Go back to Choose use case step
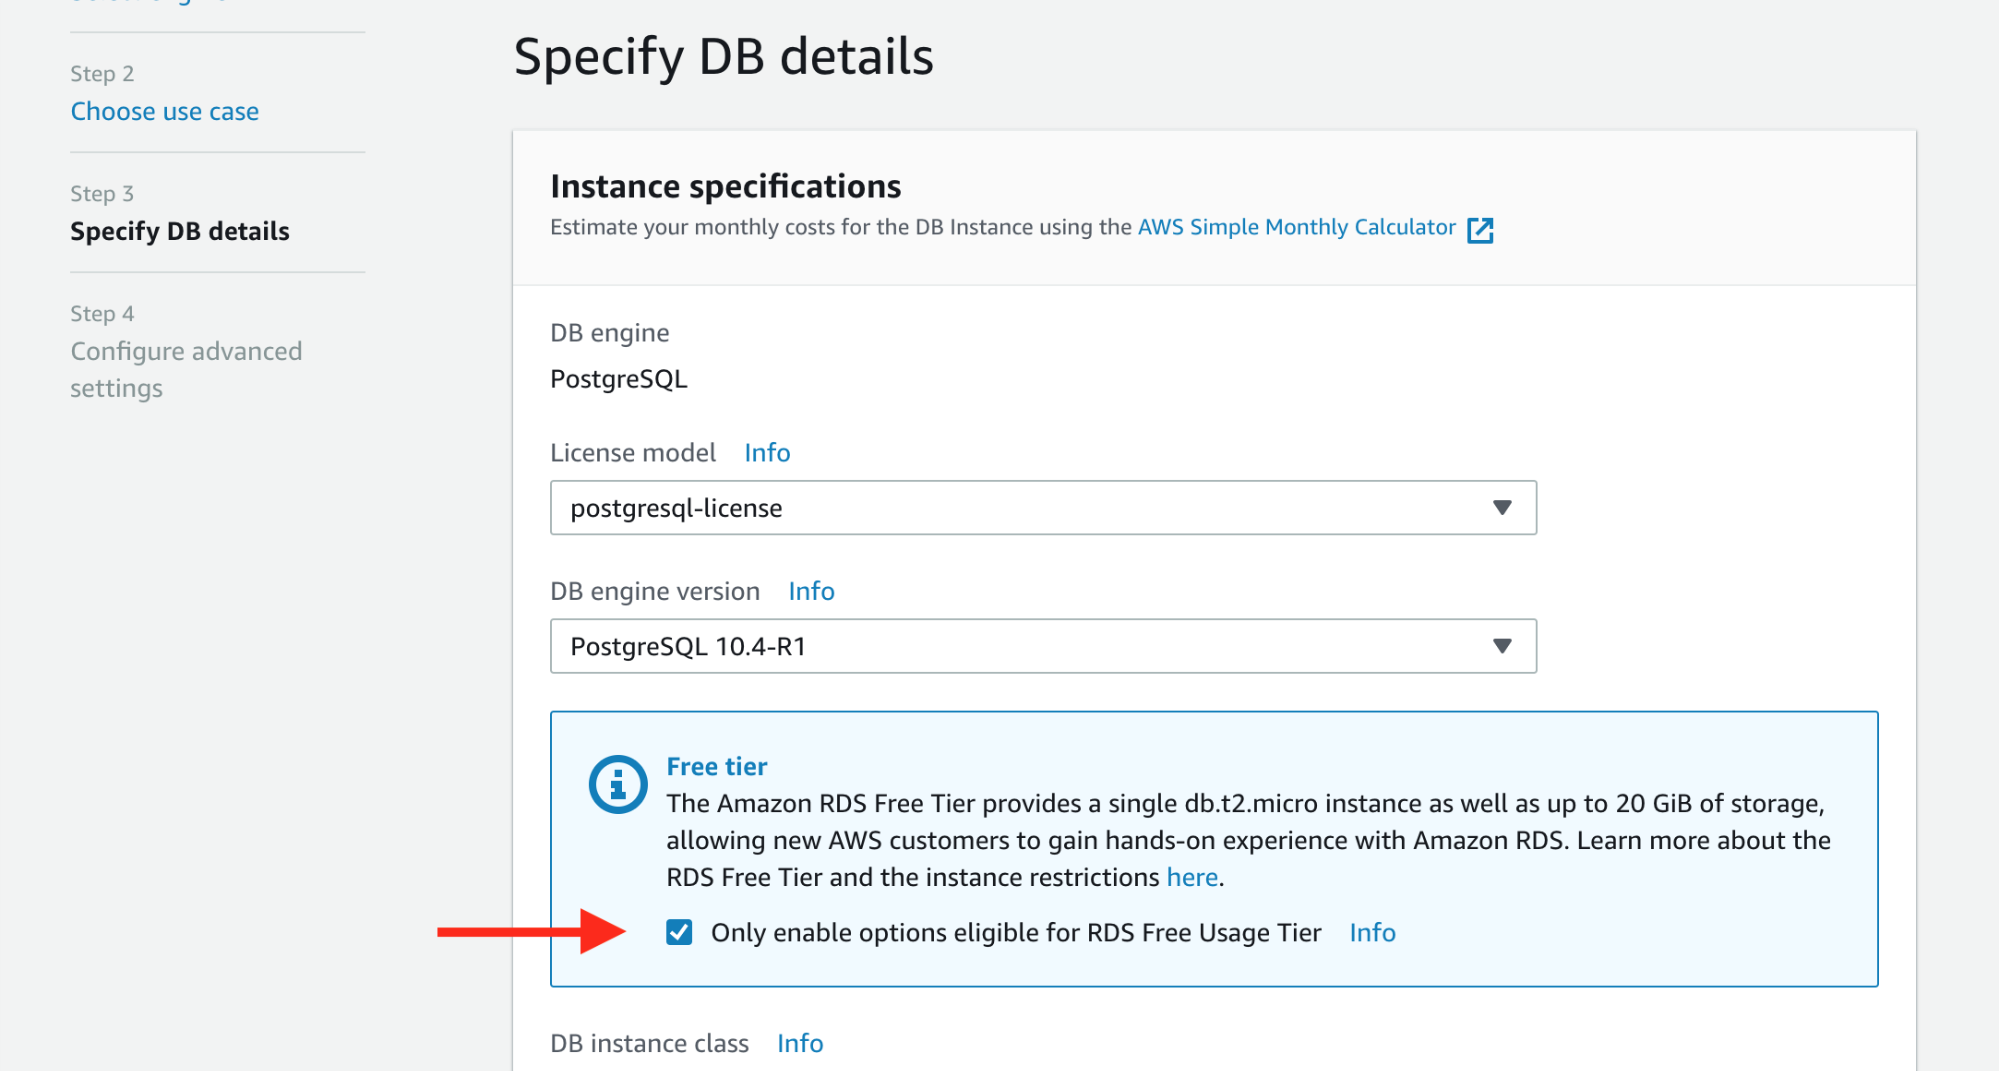The width and height of the screenshot is (1999, 1071). pyautogui.click(x=165, y=111)
